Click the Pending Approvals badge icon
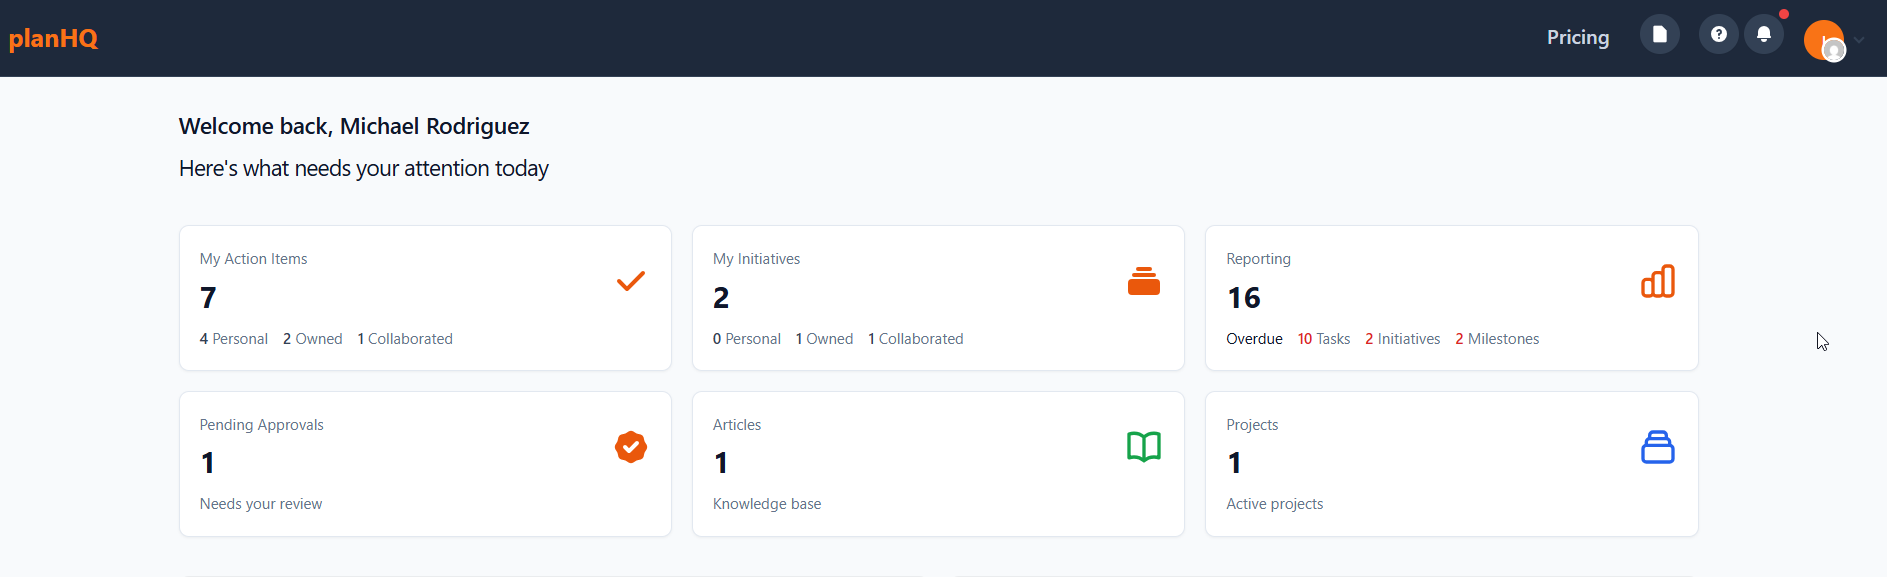Viewport: 1887px width, 577px height. point(630,447)
